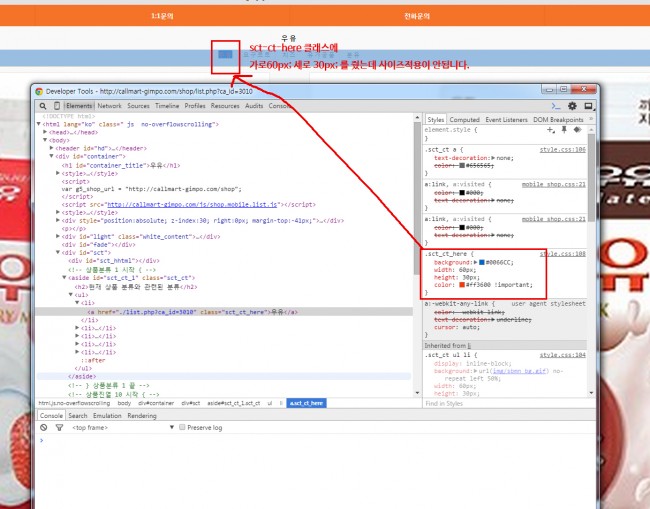Open the Audits panel

[254, 106]
